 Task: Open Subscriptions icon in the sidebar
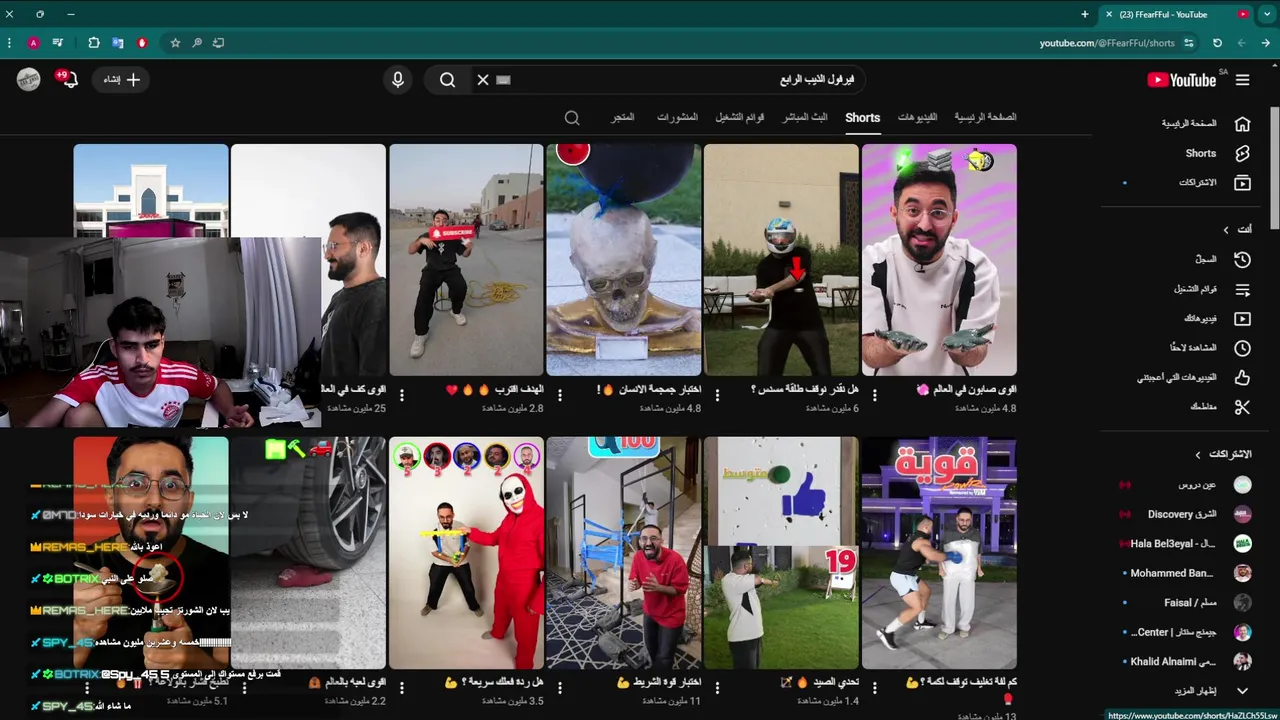1242,183
